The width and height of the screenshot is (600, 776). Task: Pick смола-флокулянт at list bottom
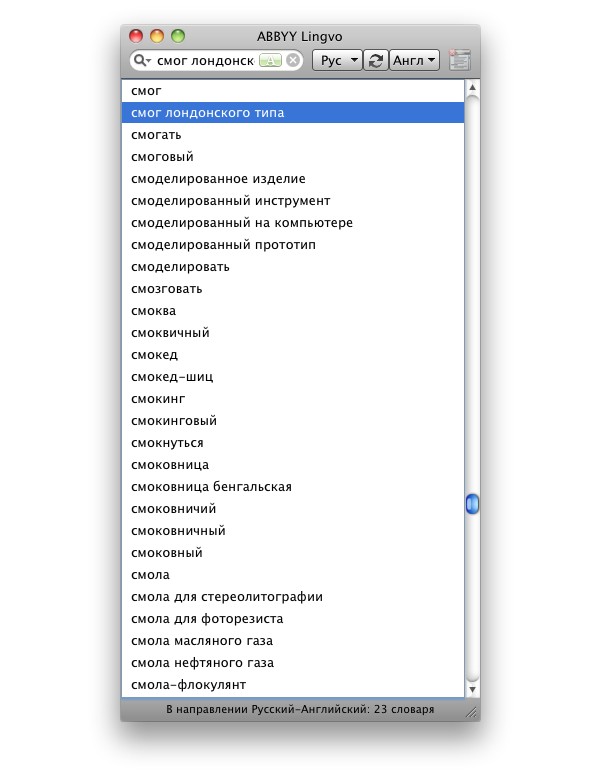188,685
